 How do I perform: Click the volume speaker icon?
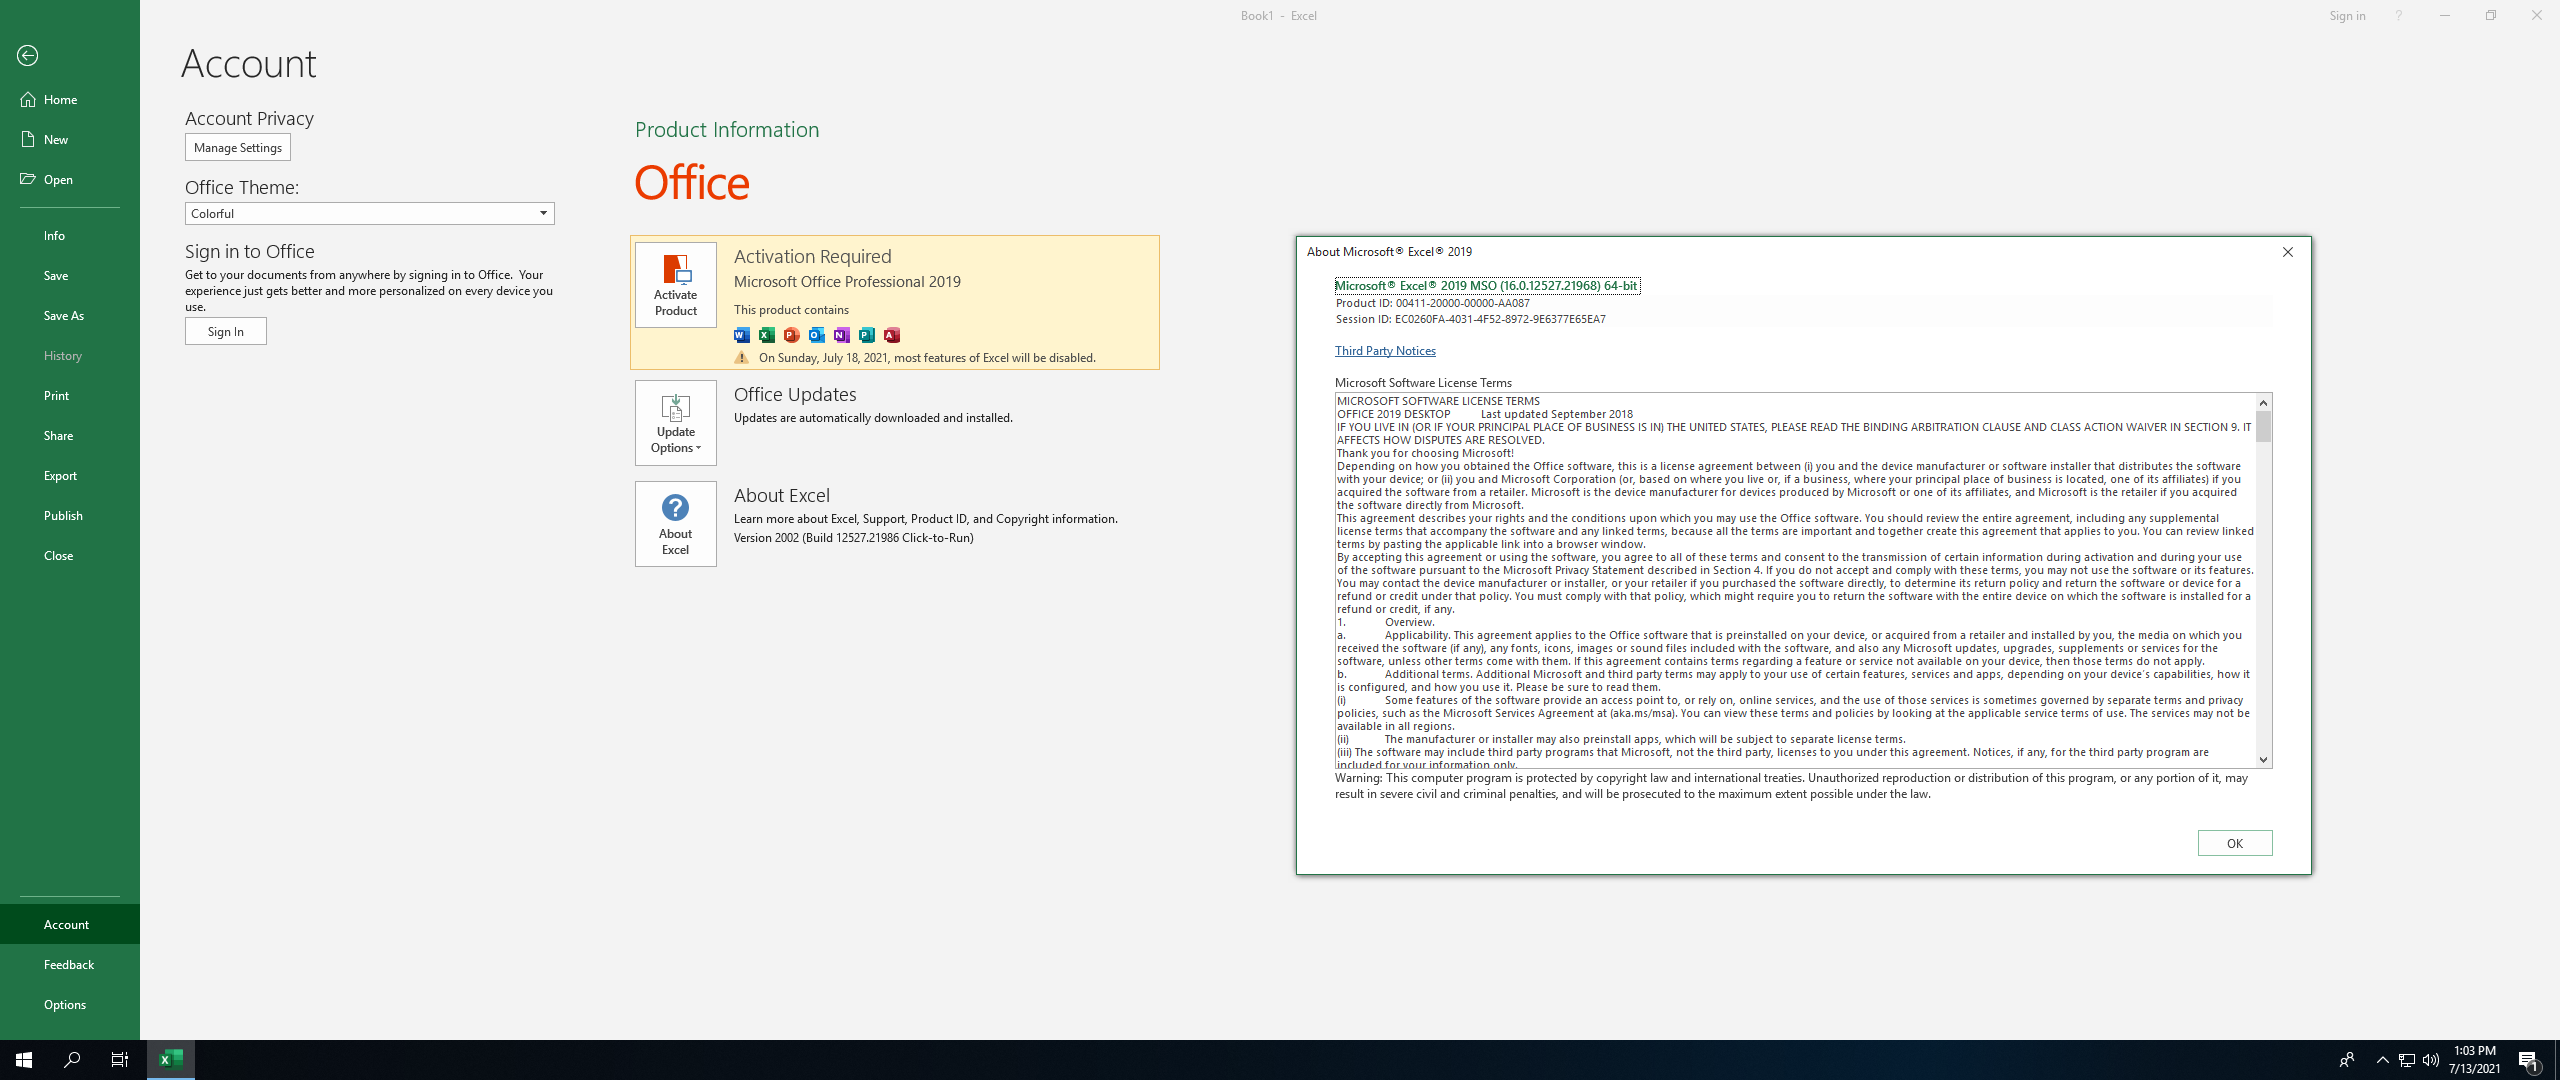point(2431,1060)
